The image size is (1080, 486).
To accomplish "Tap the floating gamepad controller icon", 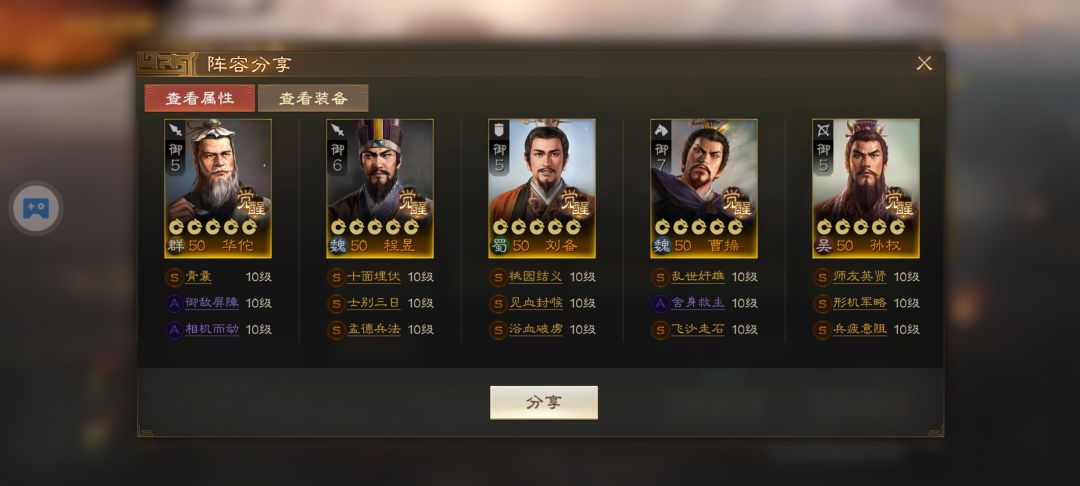I will [36, 208].
